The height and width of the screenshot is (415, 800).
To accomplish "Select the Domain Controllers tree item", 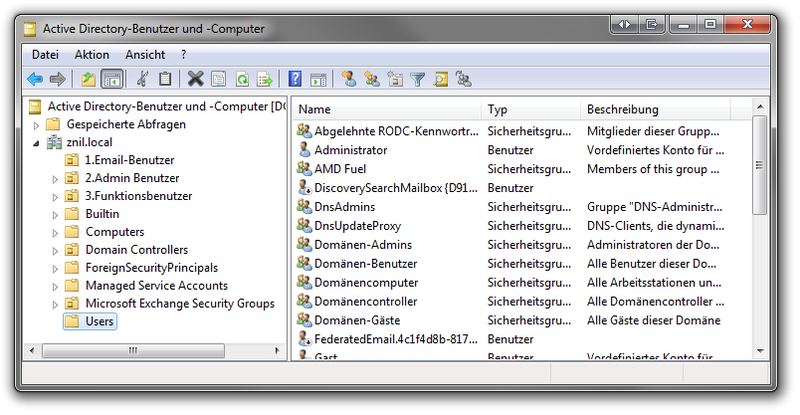I will tap(136, 250).
